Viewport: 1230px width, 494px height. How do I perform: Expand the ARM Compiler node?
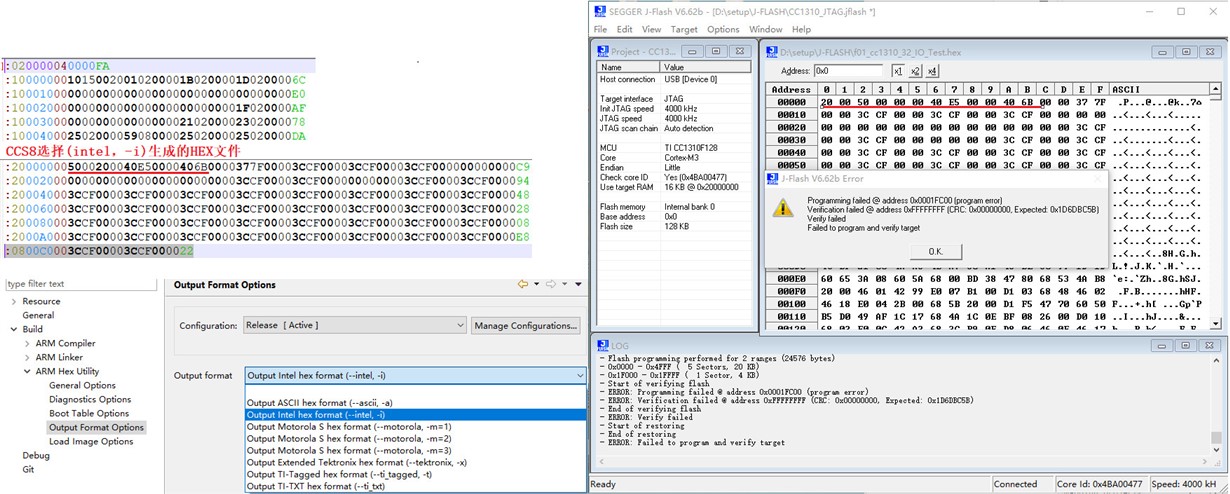pyautogui.click(x=27, y=343)
